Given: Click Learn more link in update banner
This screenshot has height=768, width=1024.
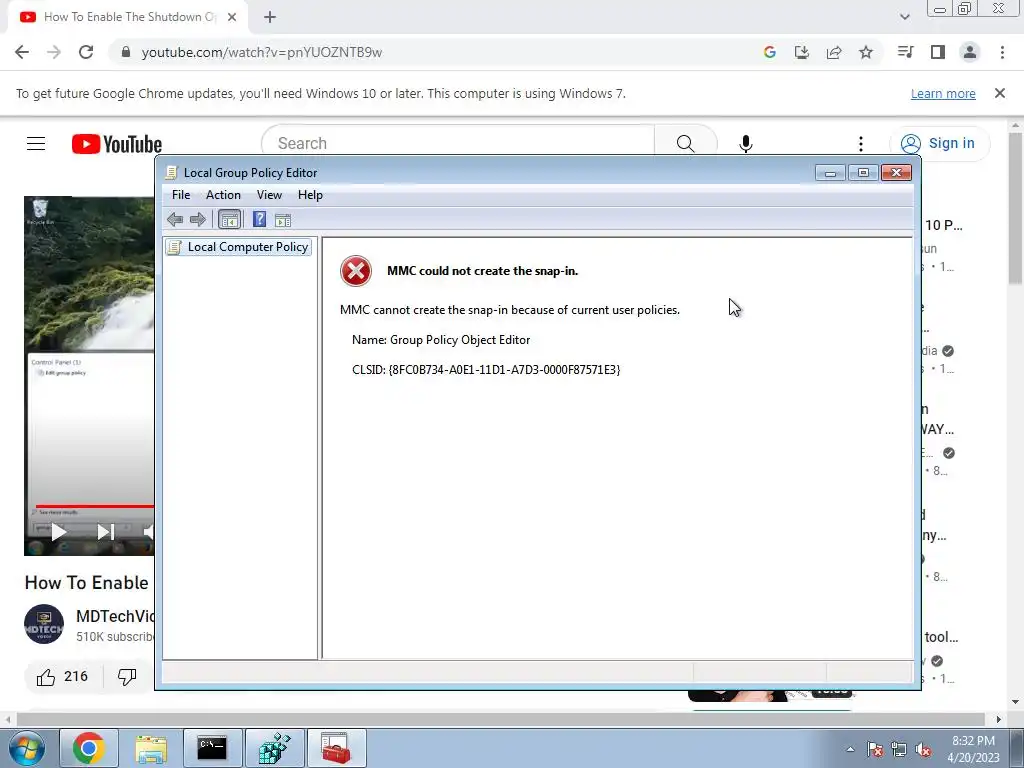Looking at the screenshot, I should (x=943, y=93).
